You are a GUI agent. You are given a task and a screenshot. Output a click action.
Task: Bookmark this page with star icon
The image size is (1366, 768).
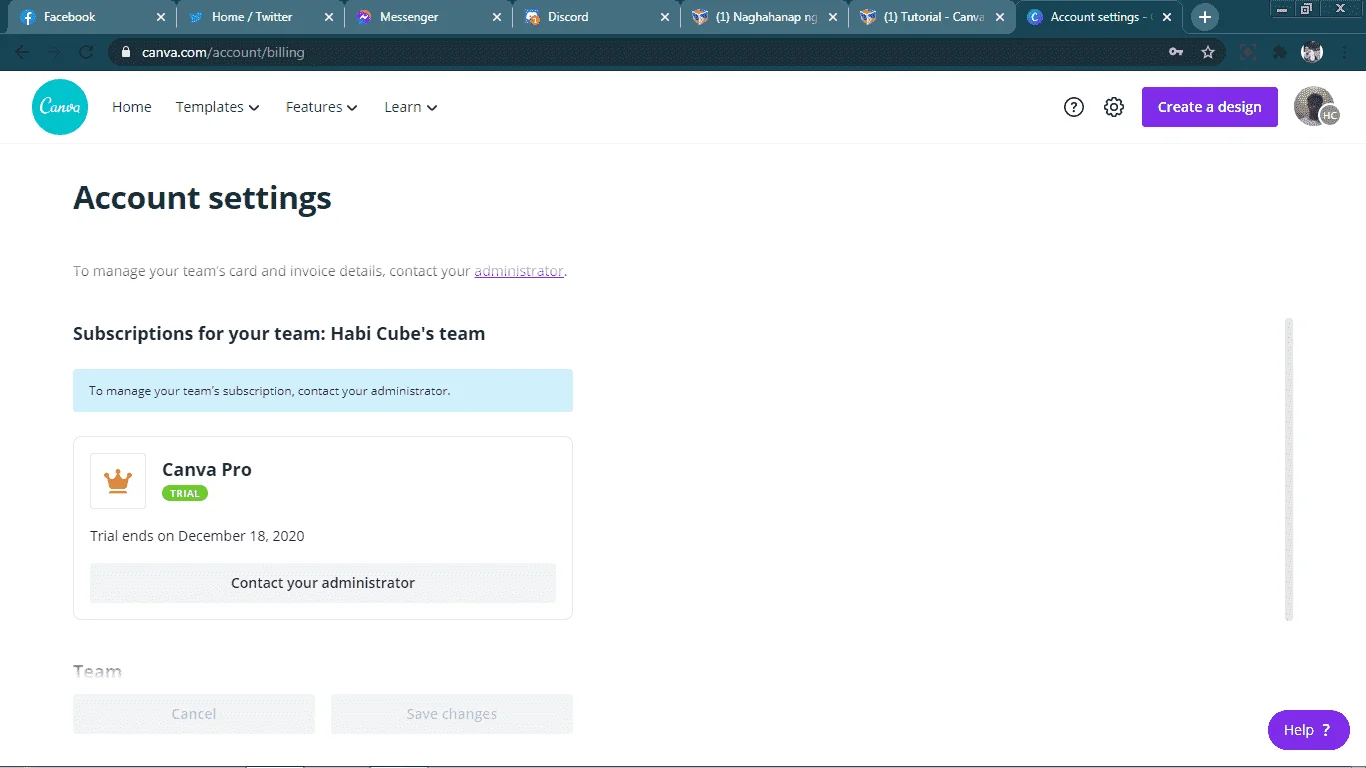pyautogui.click(x=1208, y=52)
